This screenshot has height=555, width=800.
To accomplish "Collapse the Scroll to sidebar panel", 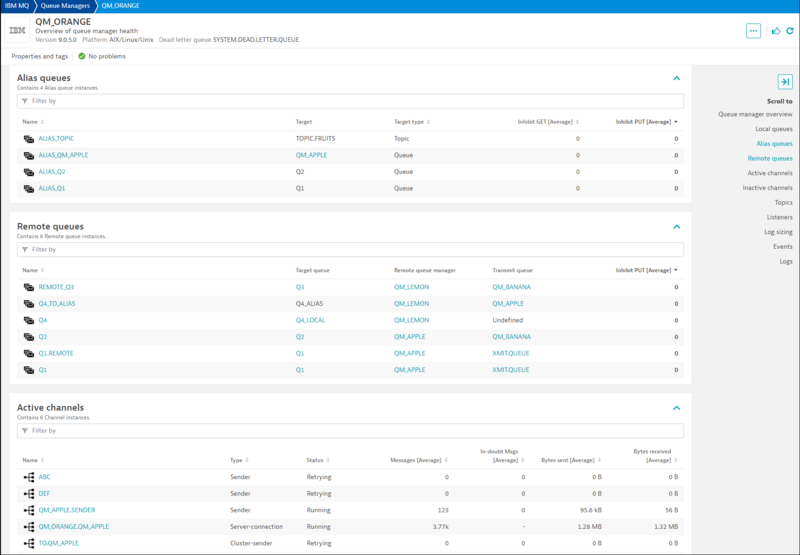I will (785, 82).
